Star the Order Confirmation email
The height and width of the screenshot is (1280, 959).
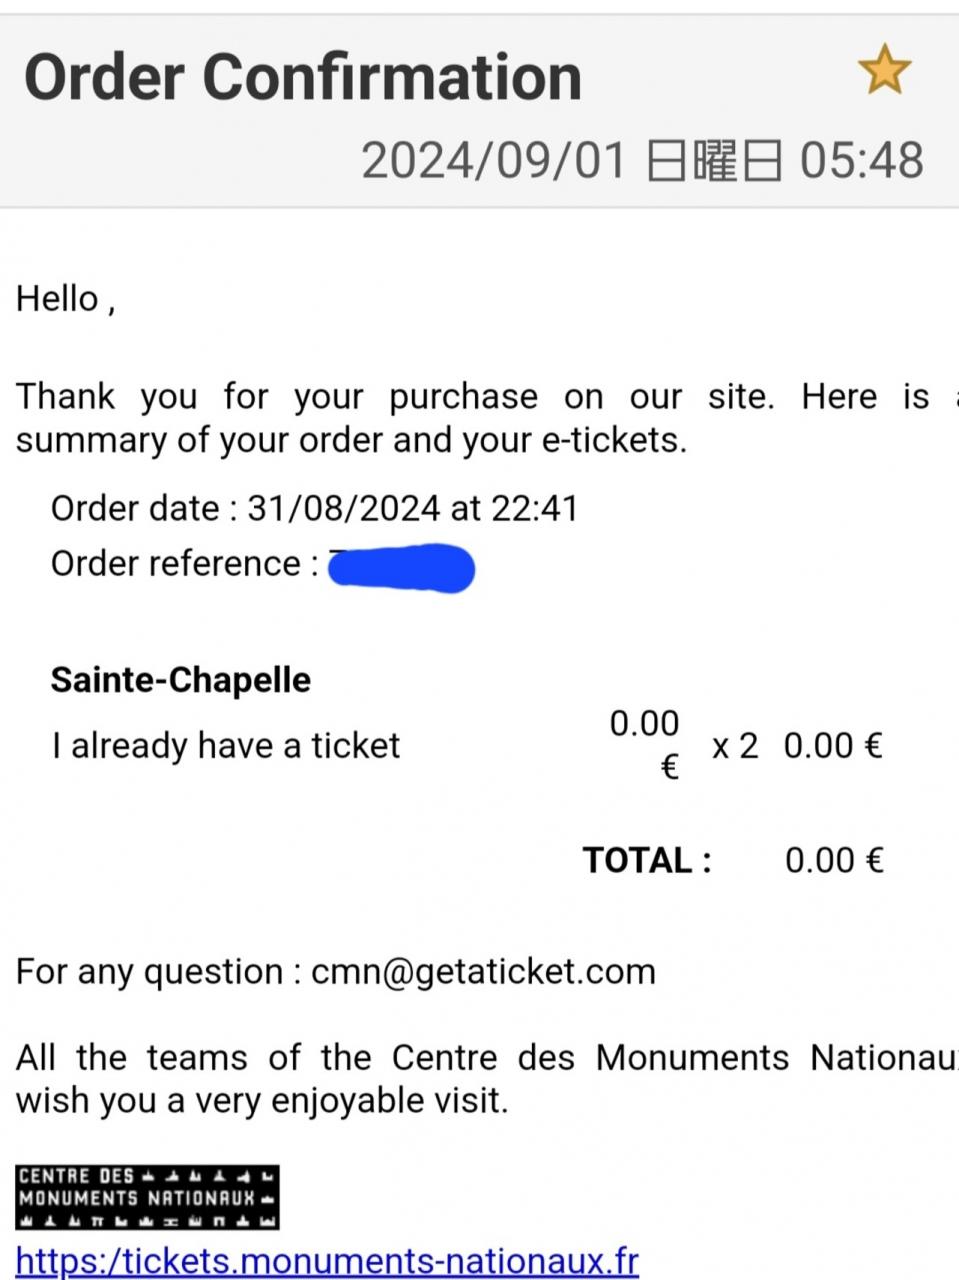pos(884,72)
